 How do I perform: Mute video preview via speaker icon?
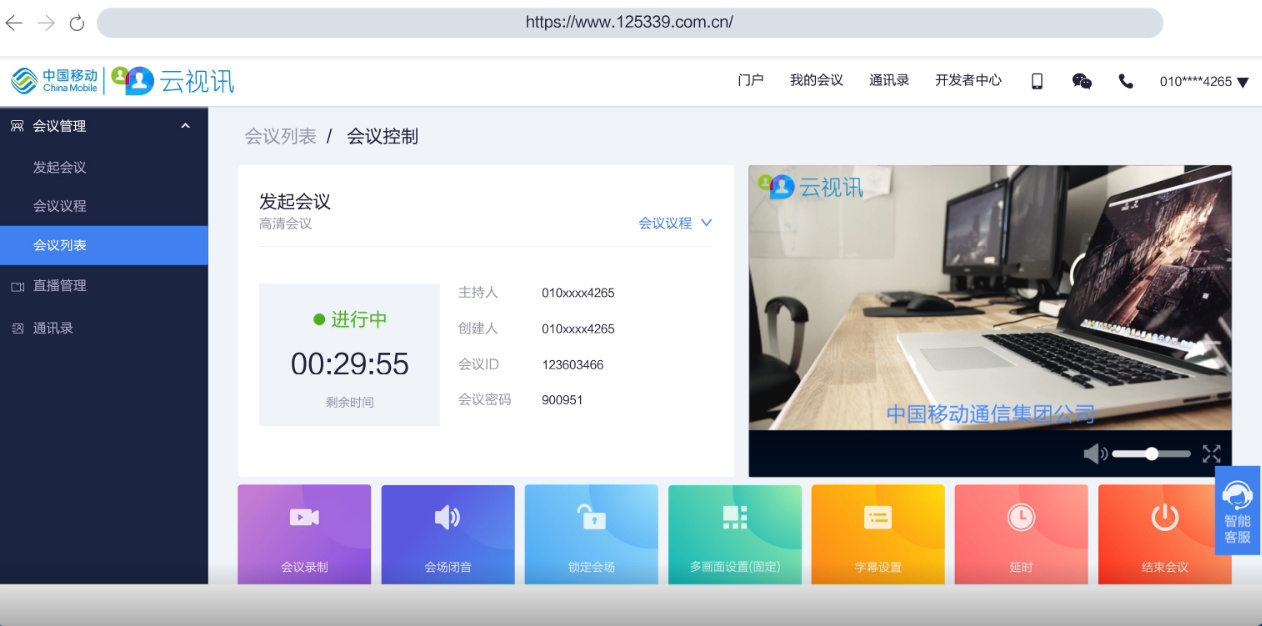1095,454
